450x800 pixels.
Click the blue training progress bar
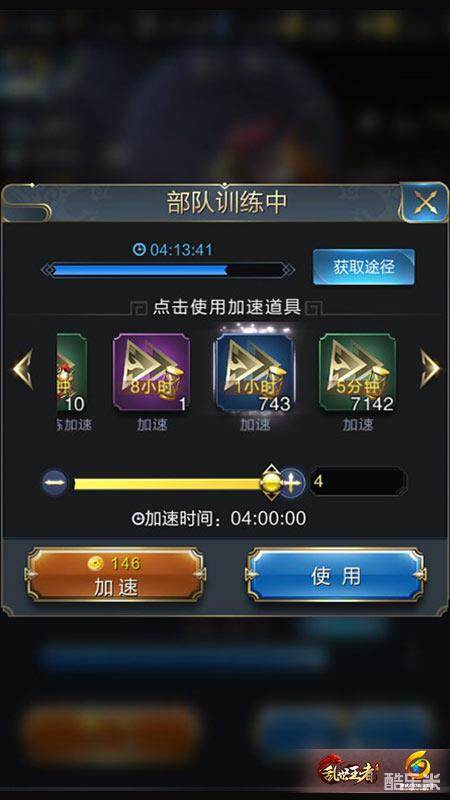tap(168, 270)
